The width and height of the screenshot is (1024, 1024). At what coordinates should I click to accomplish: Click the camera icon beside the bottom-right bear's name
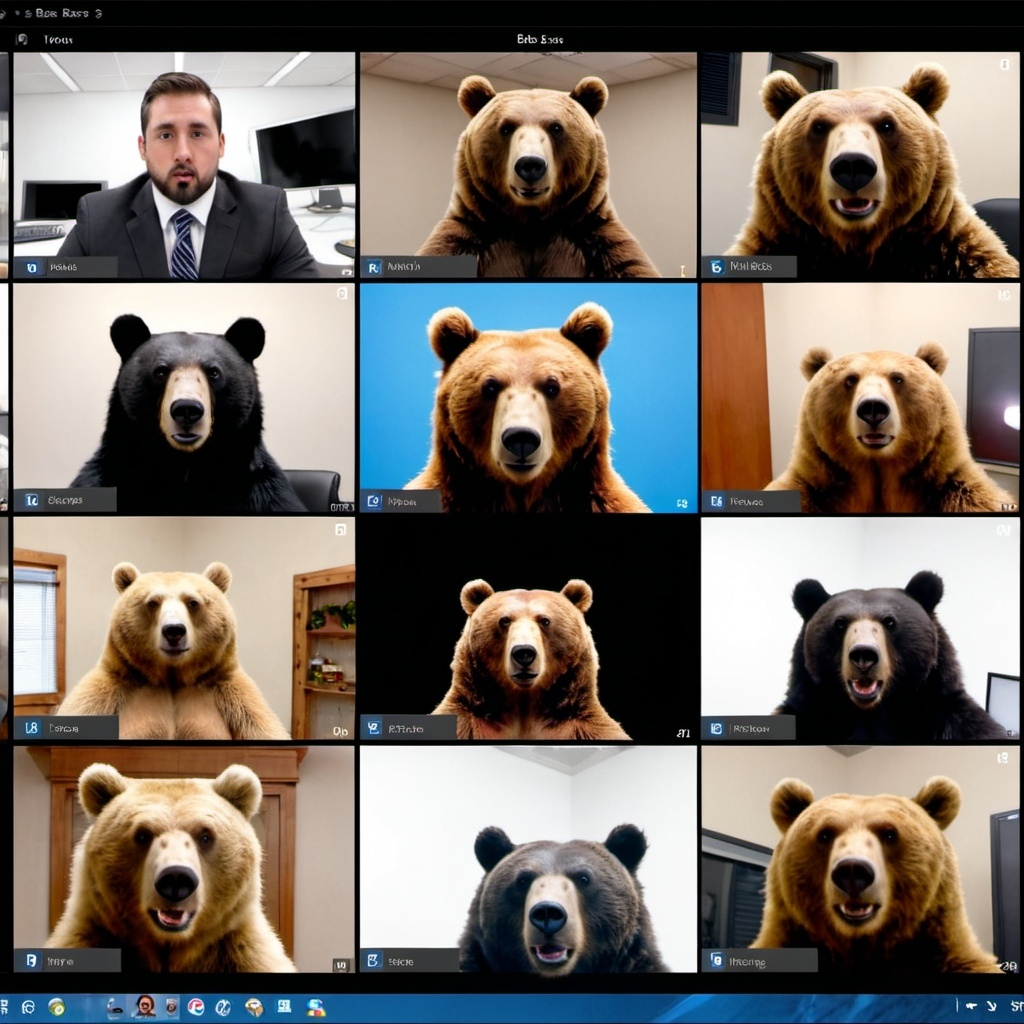pyautogui.click(x=715, y=960)
